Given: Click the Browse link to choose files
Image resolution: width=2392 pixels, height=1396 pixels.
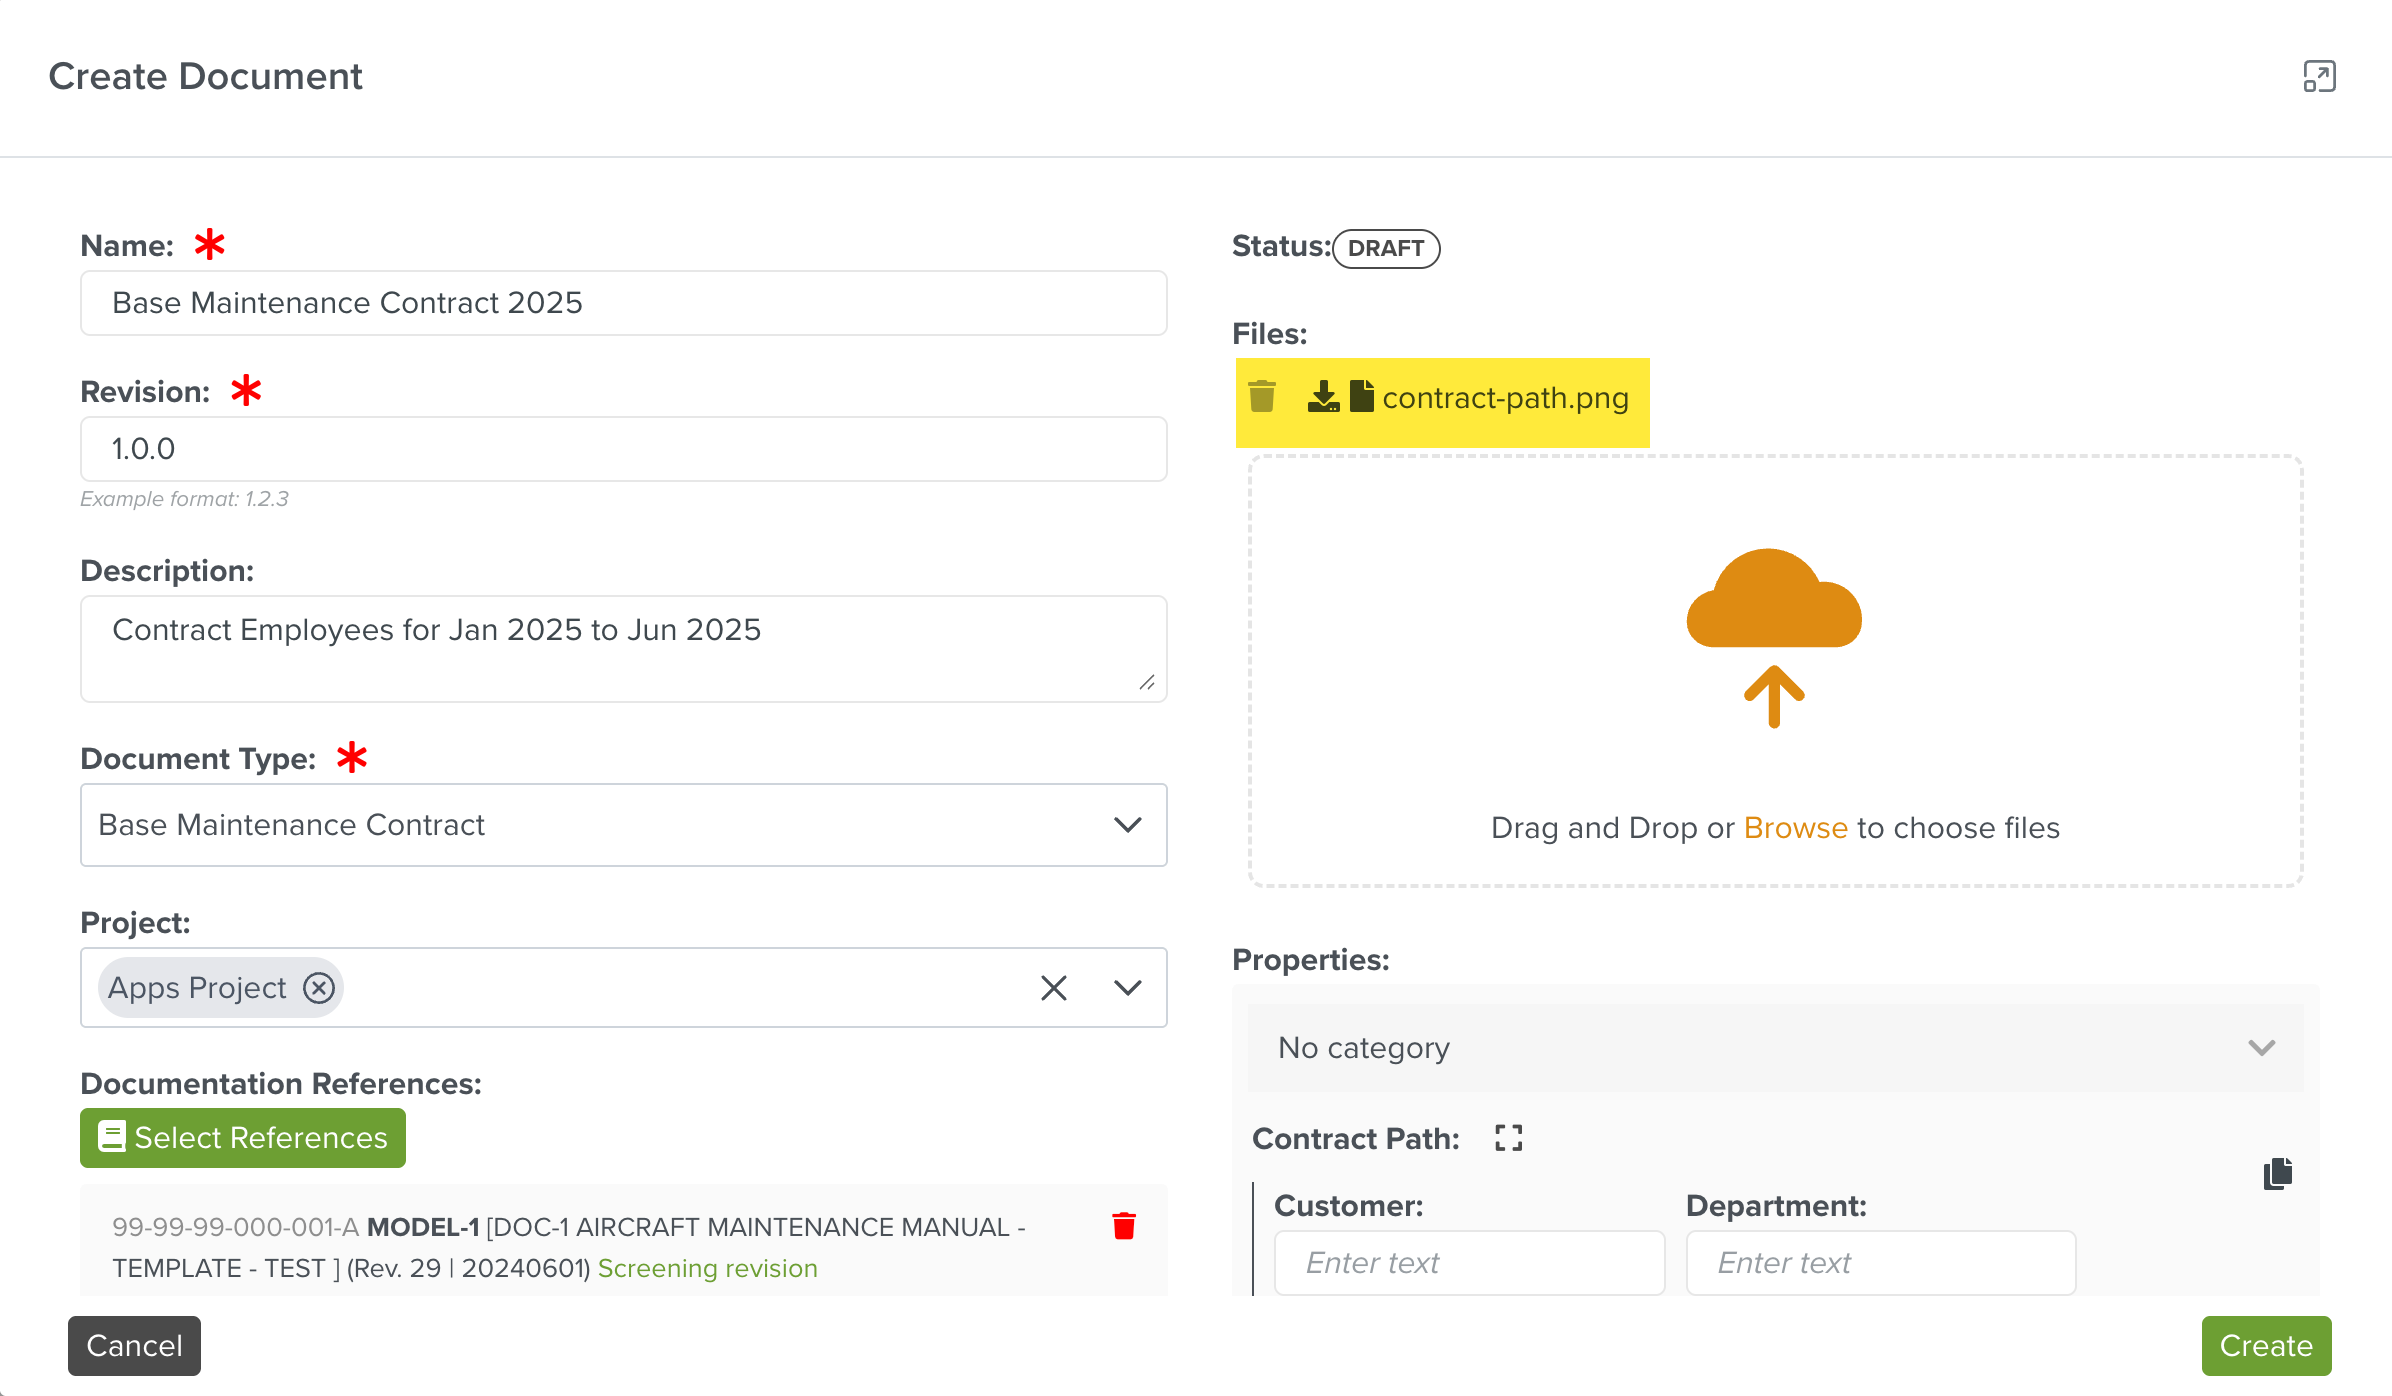Looking at the screenshot, I should (1795, 828).
